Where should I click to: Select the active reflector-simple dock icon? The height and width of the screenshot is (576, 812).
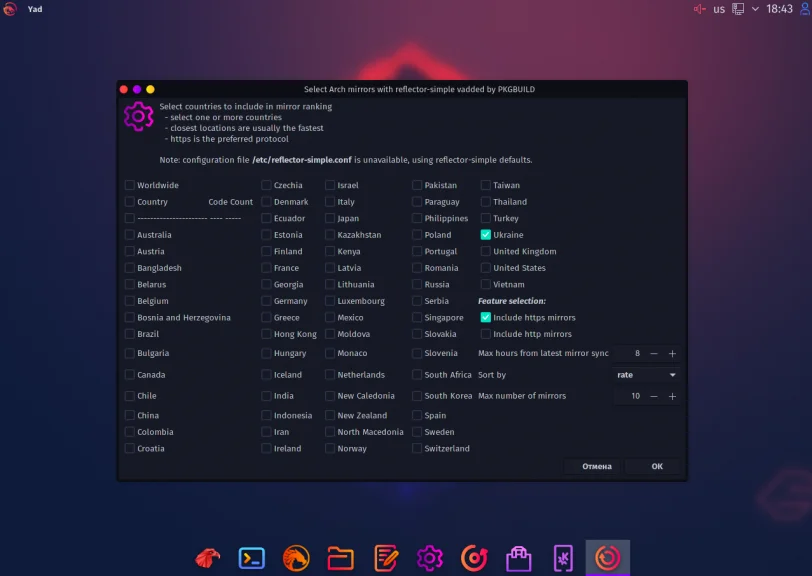pos(606,558)
